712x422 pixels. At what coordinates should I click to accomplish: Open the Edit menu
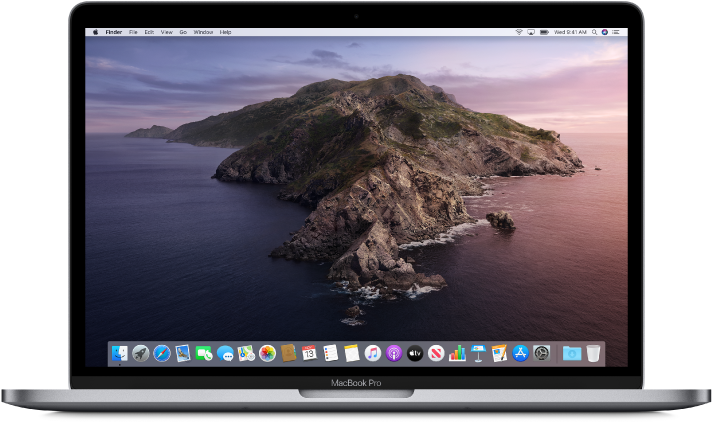[x=149, y=32]
